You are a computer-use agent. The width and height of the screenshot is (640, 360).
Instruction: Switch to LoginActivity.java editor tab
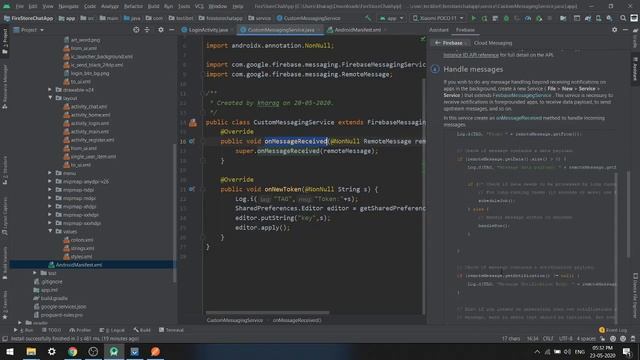point(208,30)
